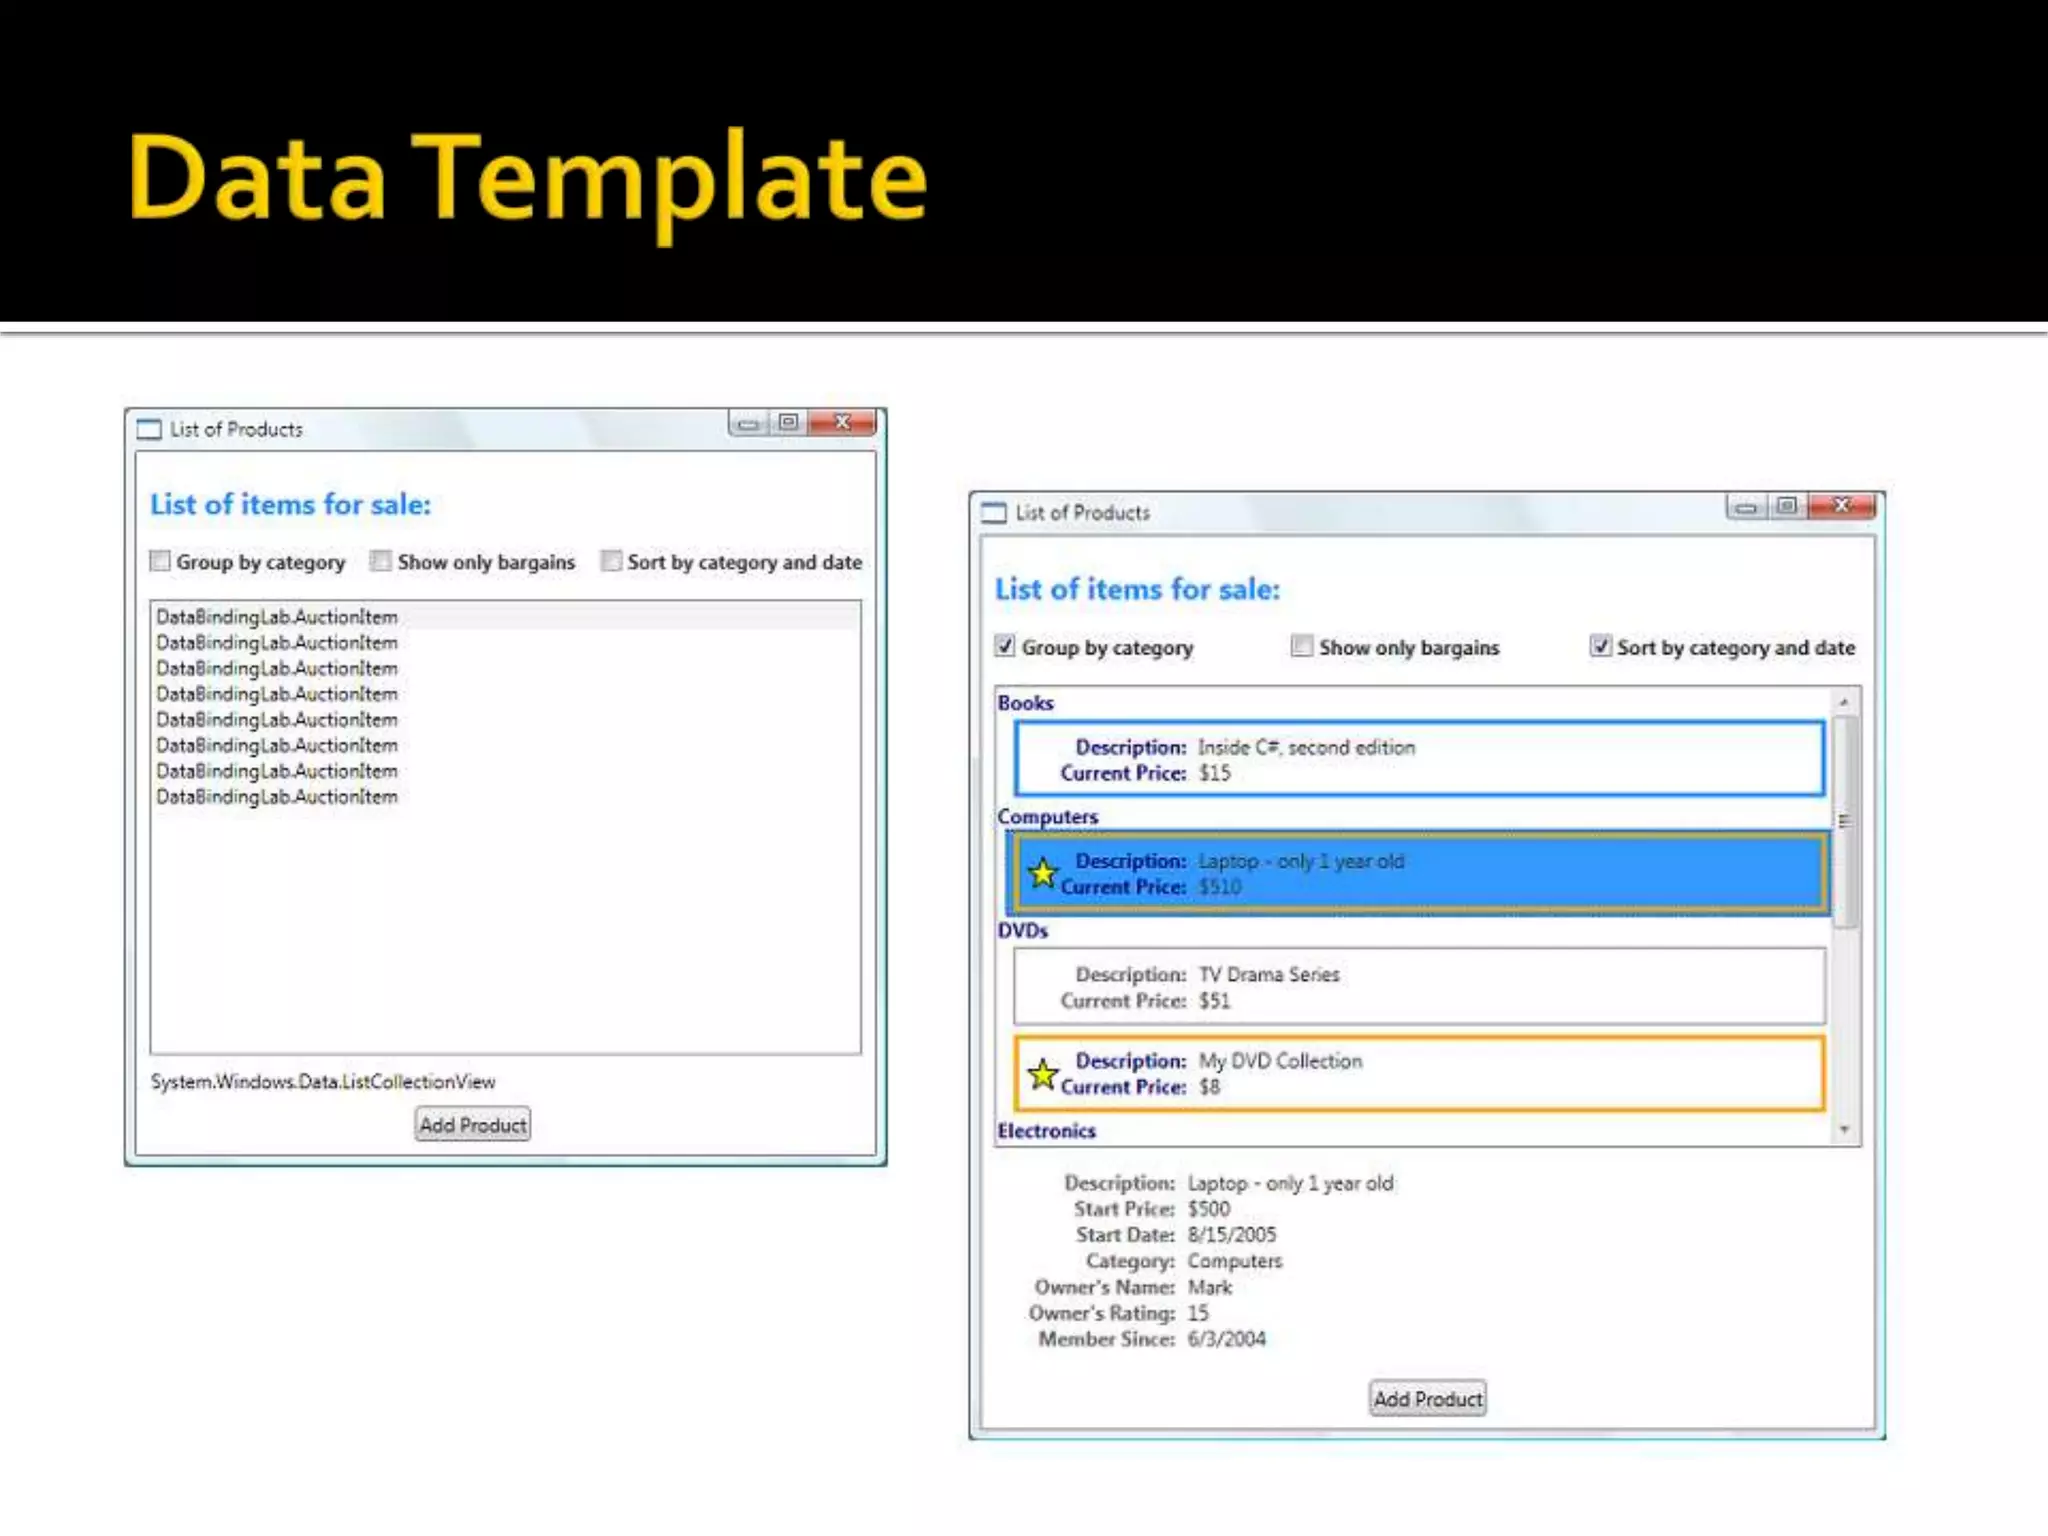Click left window's title bar app icon

(149, 429)
